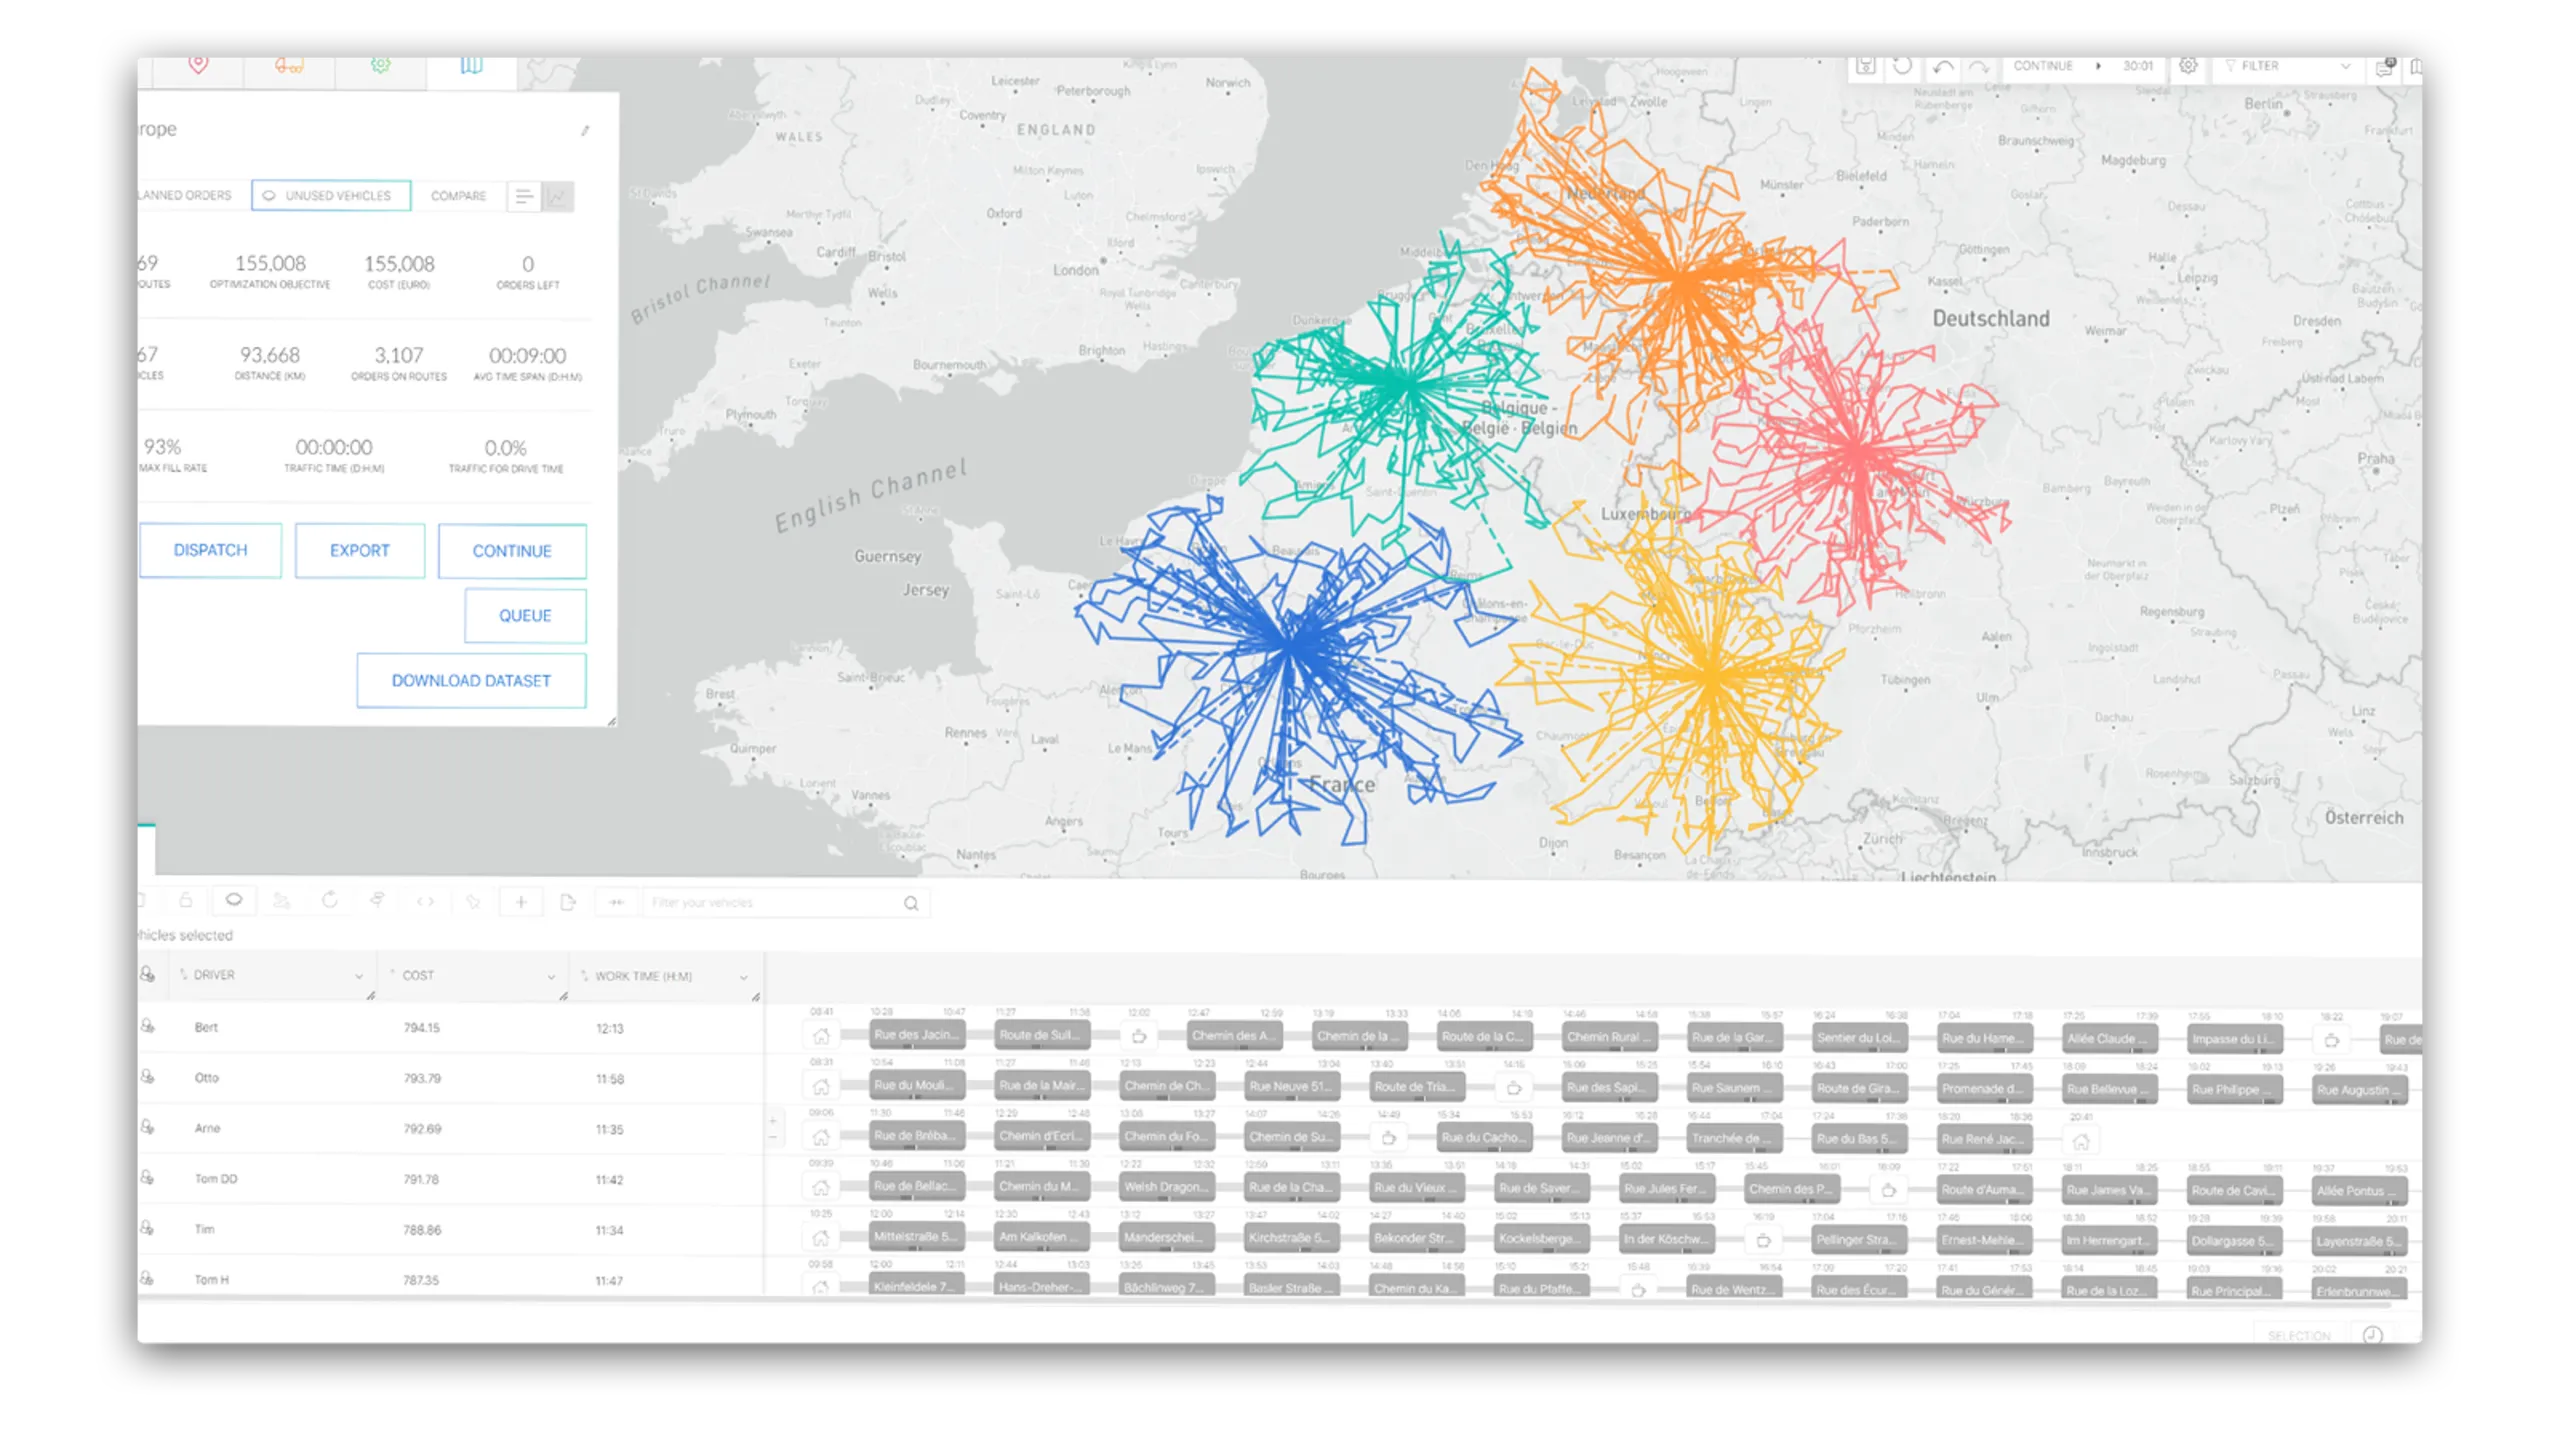Image resolution: width=2560 pixels, height=1440 pixels.
Task: Click the export file icon in vehicle toolbar
Action: click(x=568, y=902)
